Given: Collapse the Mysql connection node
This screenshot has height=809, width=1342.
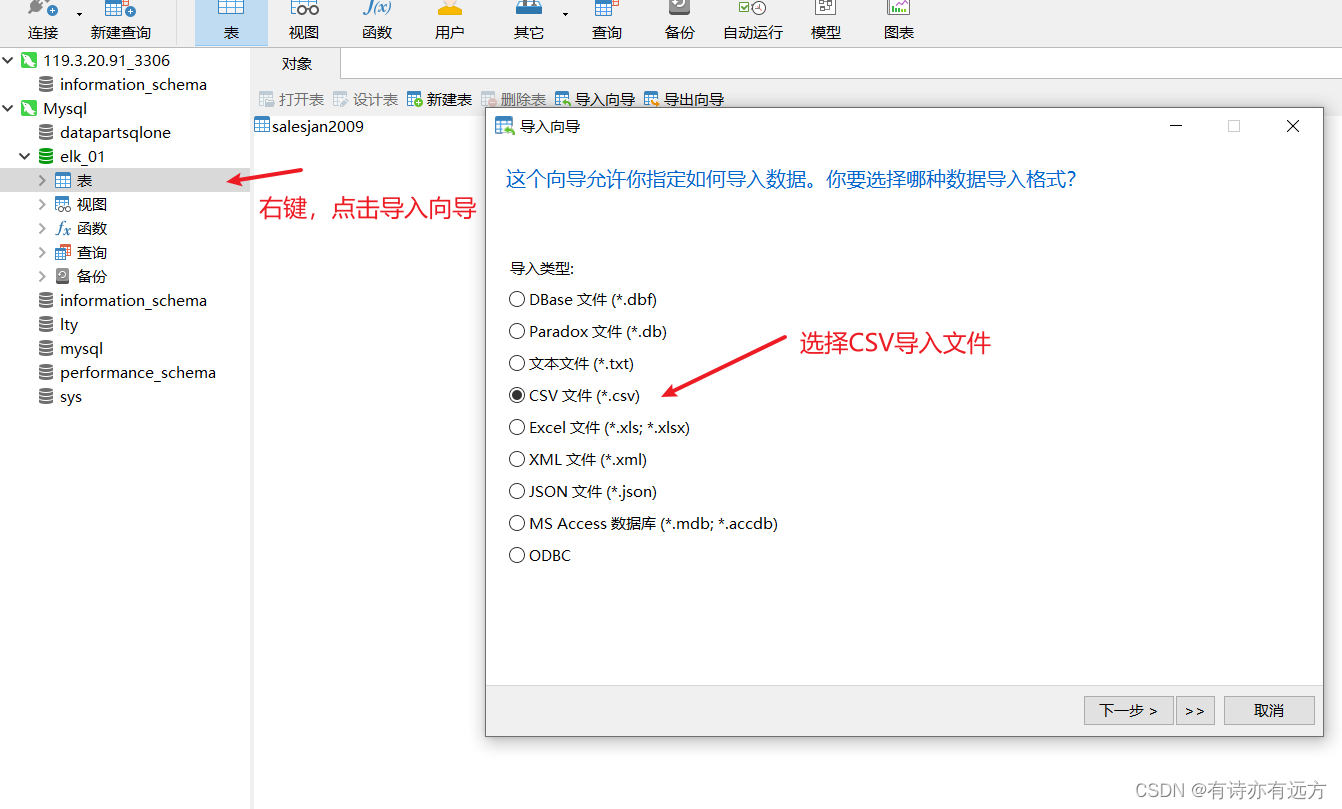Looking at the screenshot, I should point(8,108).
